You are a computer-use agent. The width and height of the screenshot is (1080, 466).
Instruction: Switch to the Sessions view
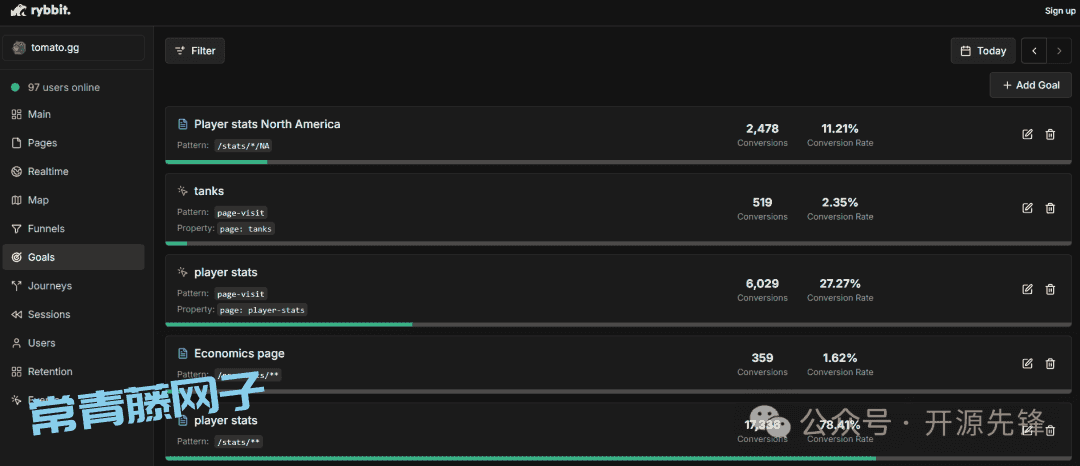[x=49, y=314]
